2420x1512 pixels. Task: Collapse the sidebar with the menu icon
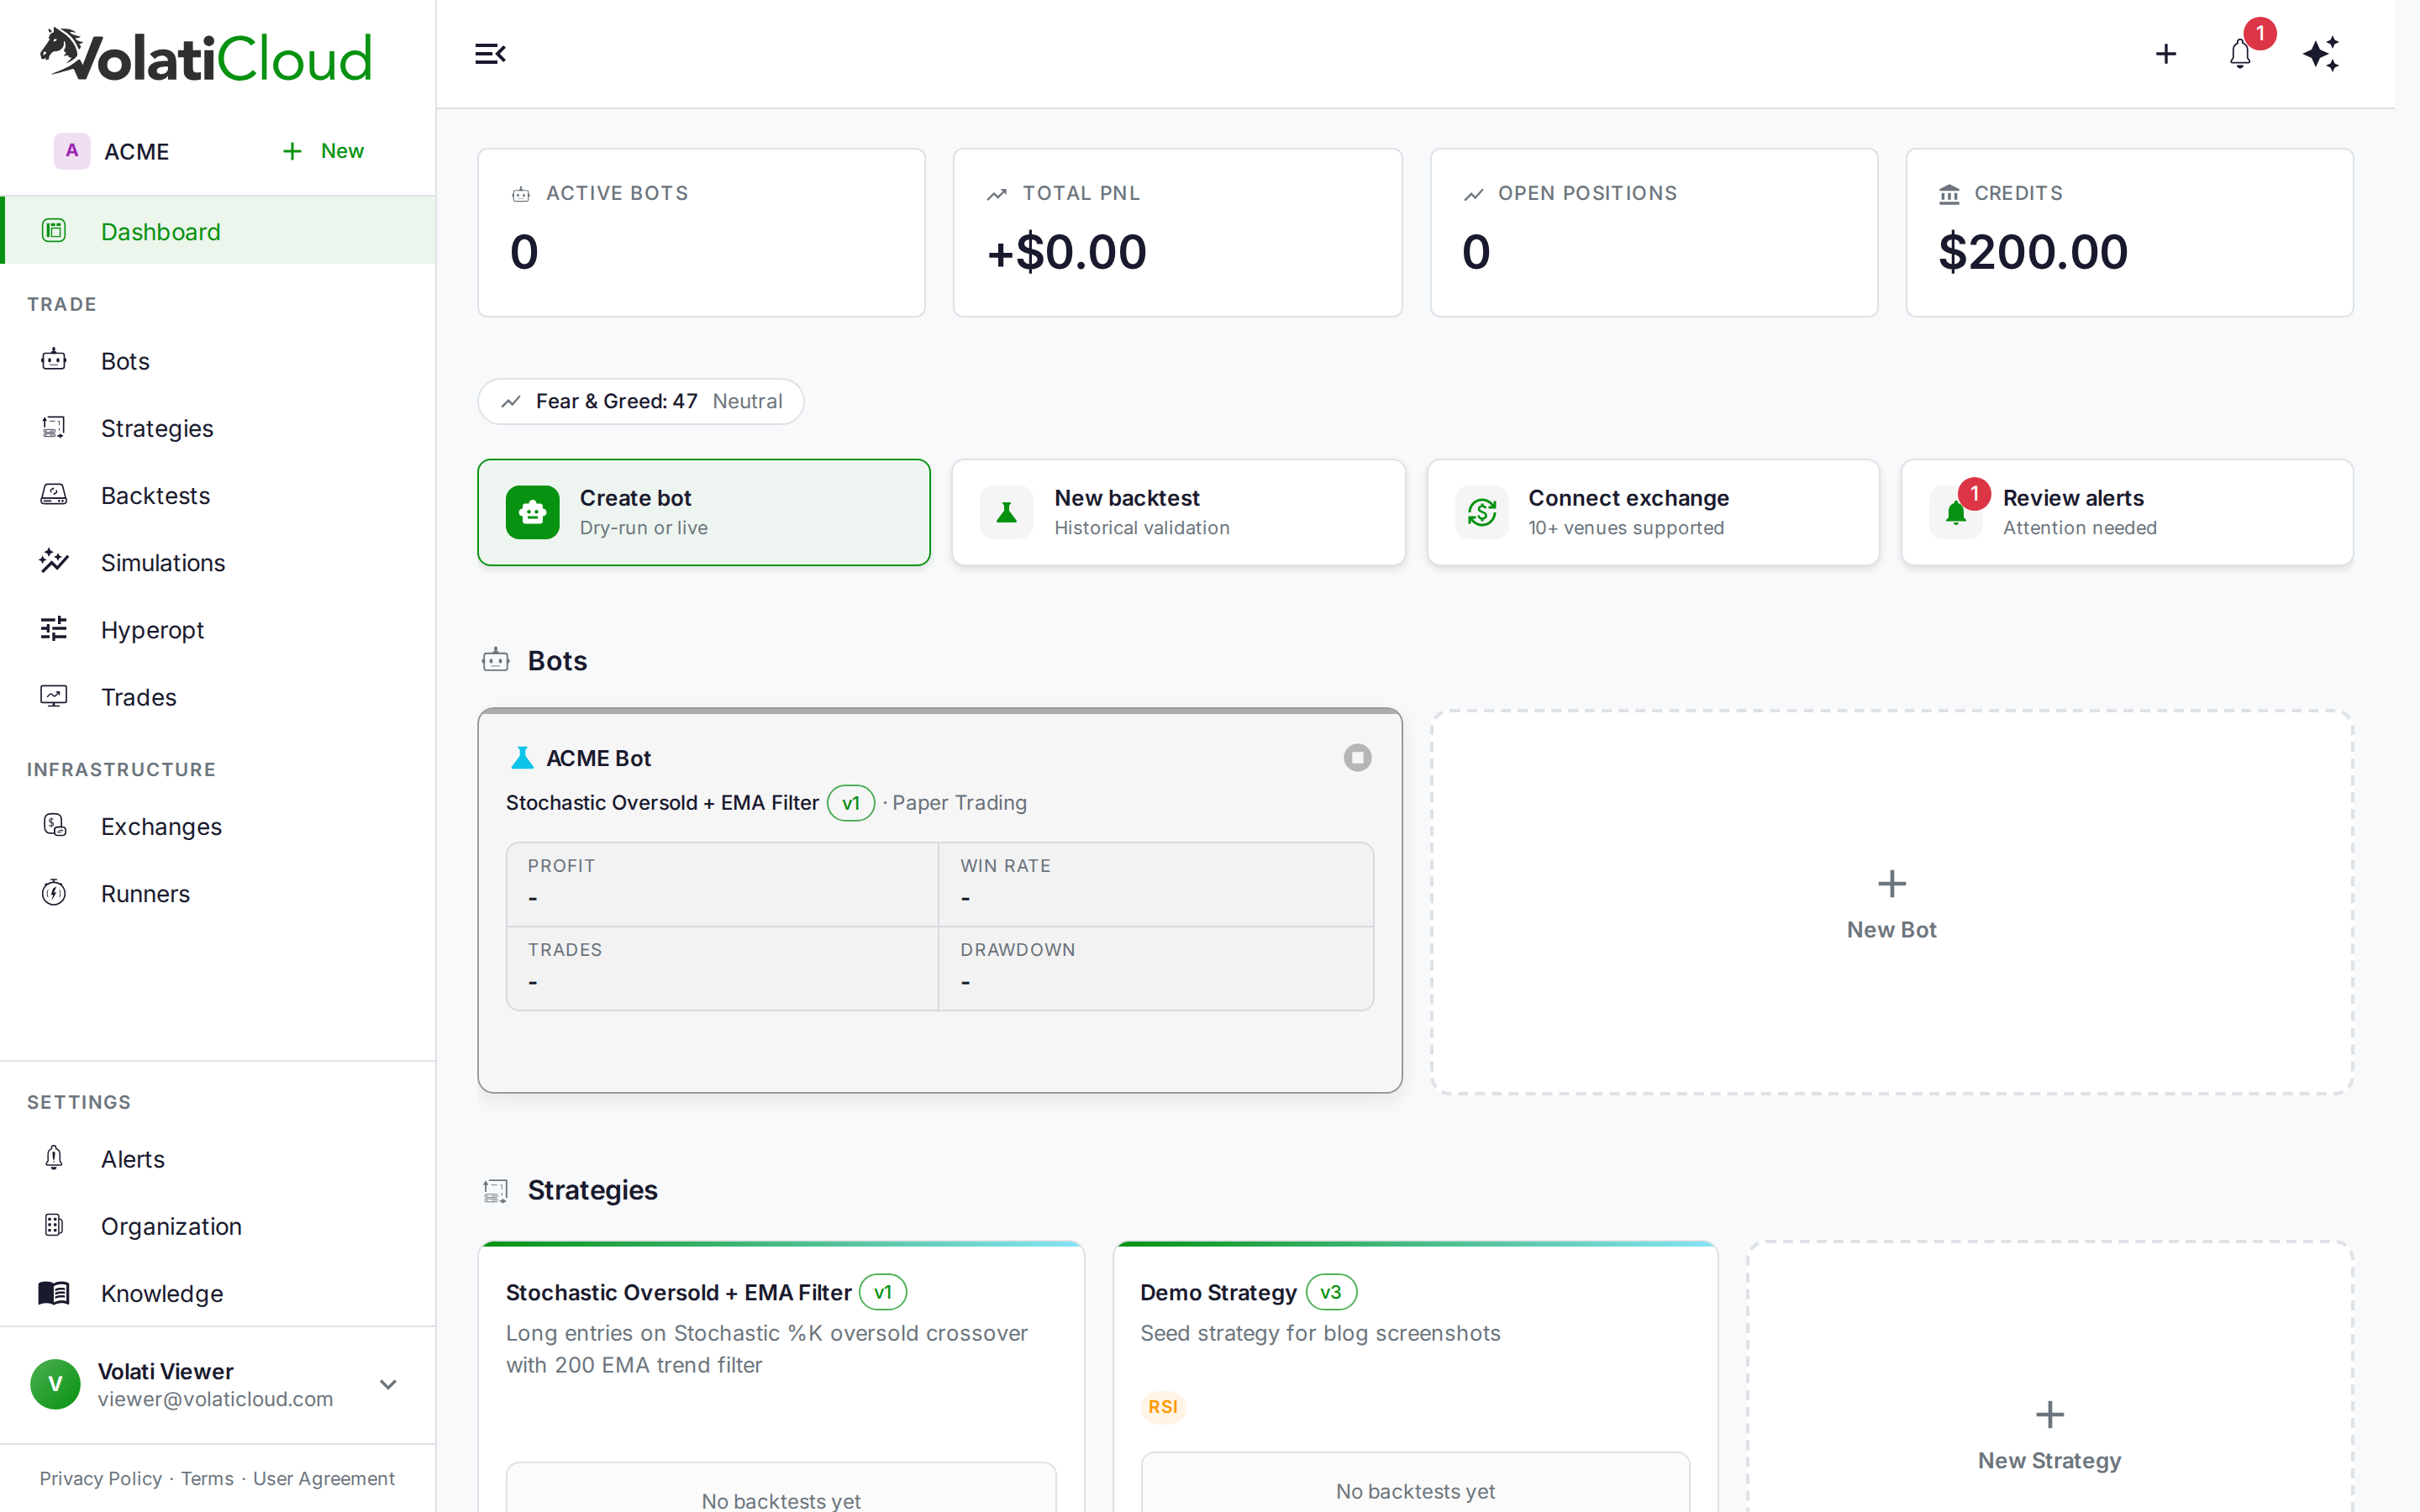[490, 54]
